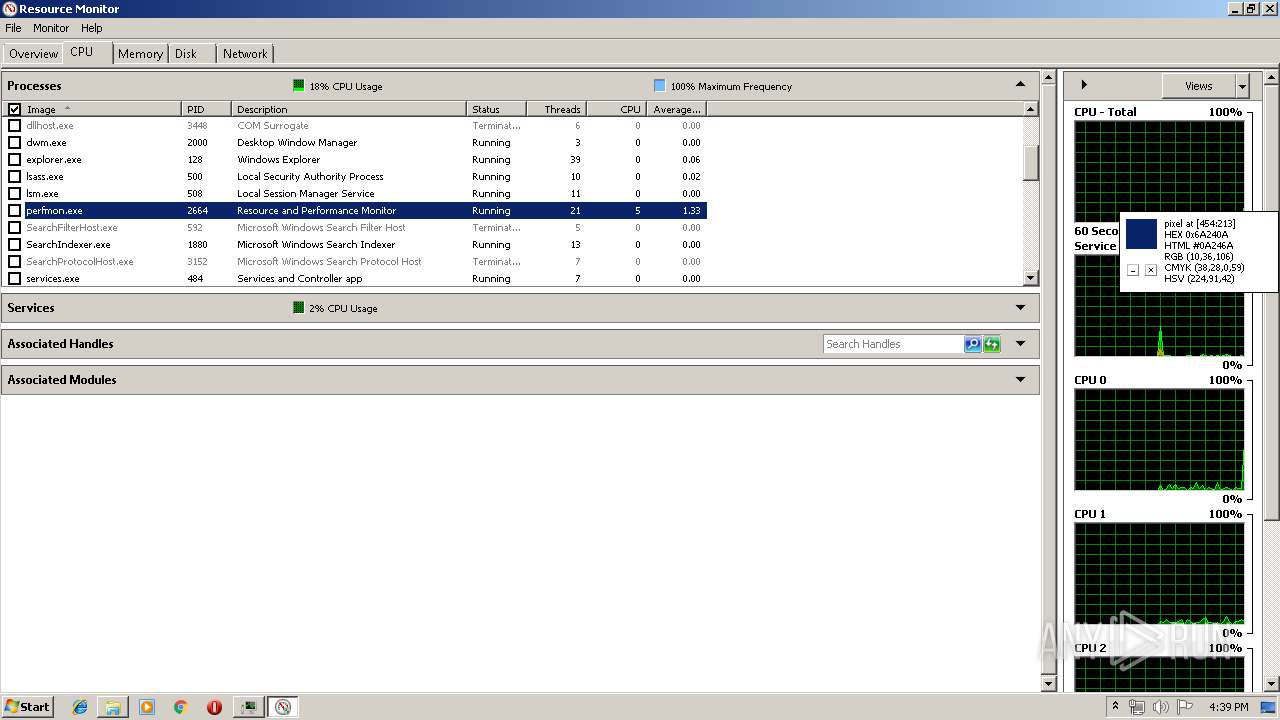Open the Monitor menu
Screen dimensions: 1280x720
tap(51, 28)
